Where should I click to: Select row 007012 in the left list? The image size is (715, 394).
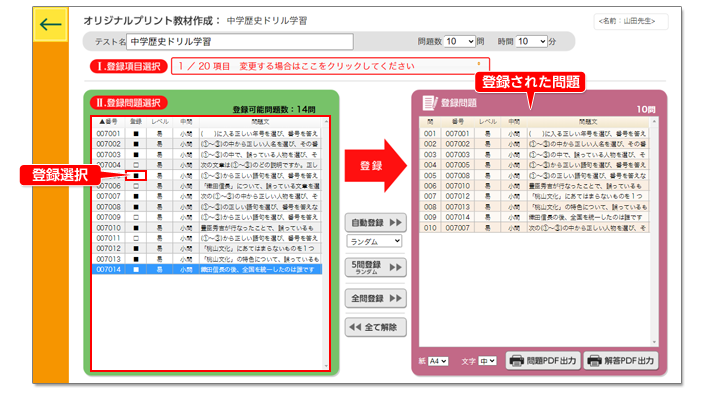click(207, 249)
